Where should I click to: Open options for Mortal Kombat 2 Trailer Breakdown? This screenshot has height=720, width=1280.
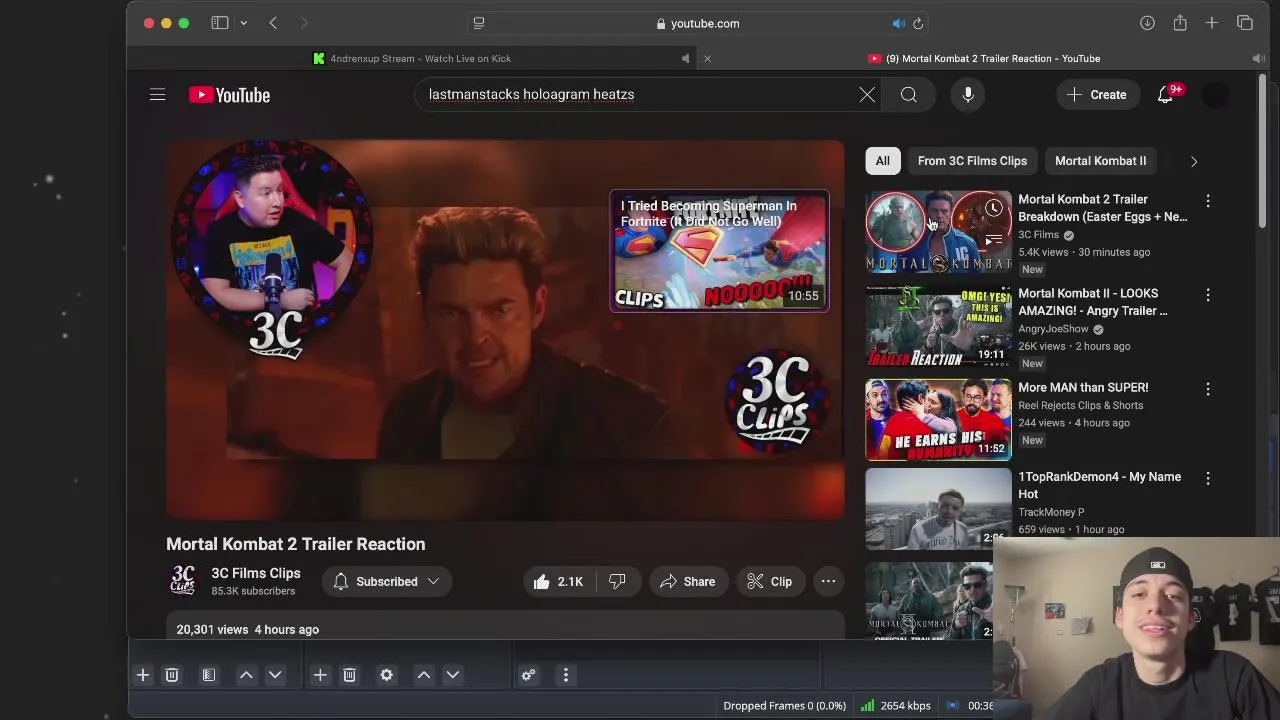[x=1208, y=201]
